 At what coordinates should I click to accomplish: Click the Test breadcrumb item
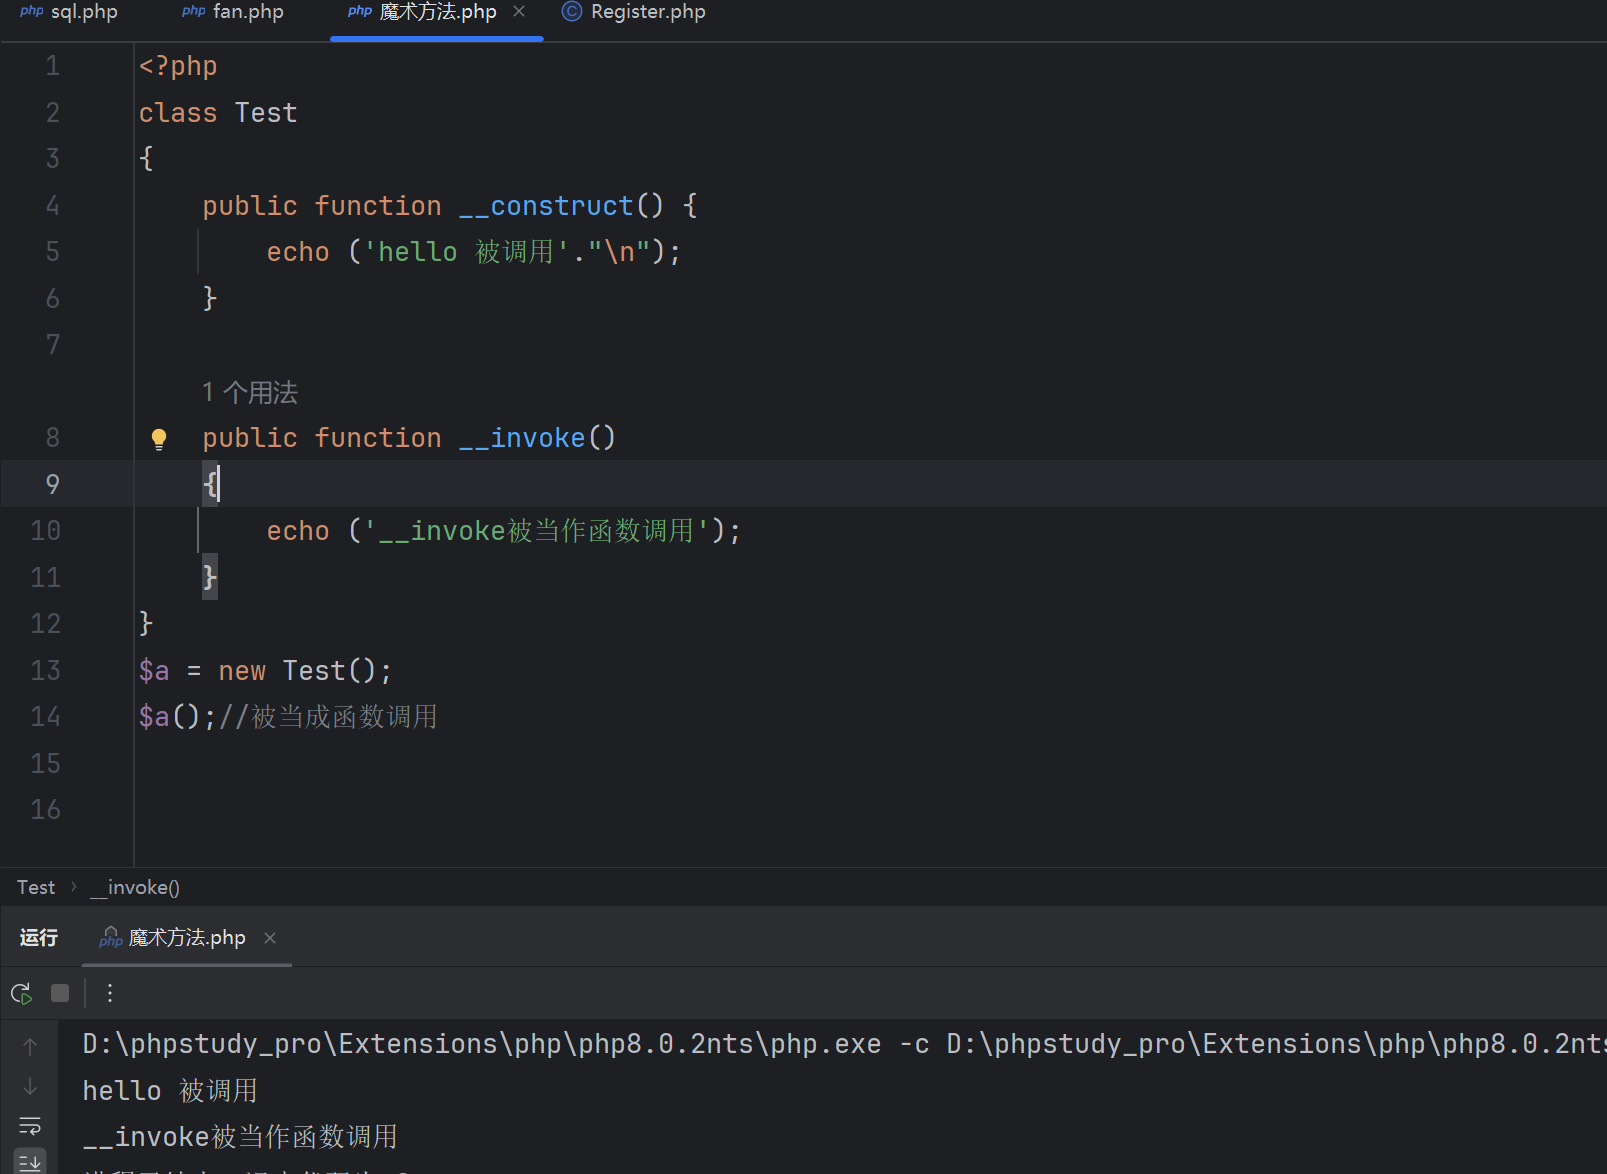coord(36,887)
